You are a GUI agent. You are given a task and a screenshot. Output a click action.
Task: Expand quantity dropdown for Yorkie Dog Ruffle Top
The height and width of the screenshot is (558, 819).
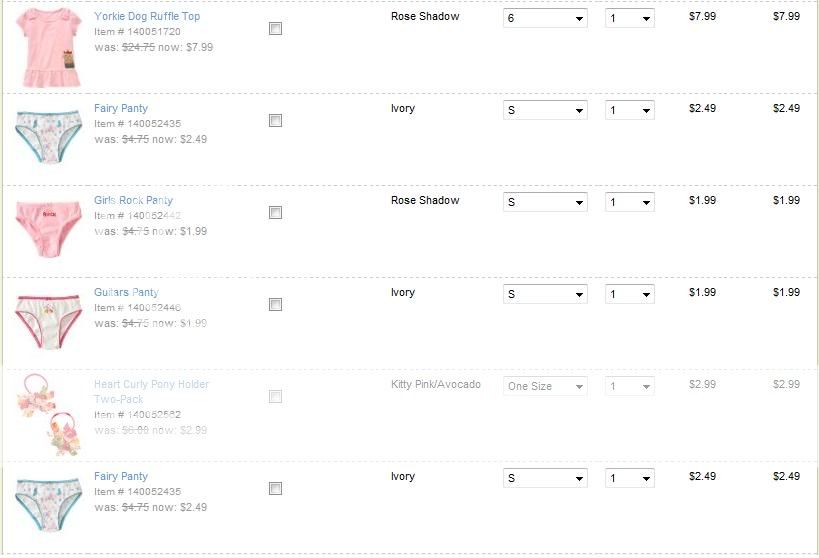(630, 19)
